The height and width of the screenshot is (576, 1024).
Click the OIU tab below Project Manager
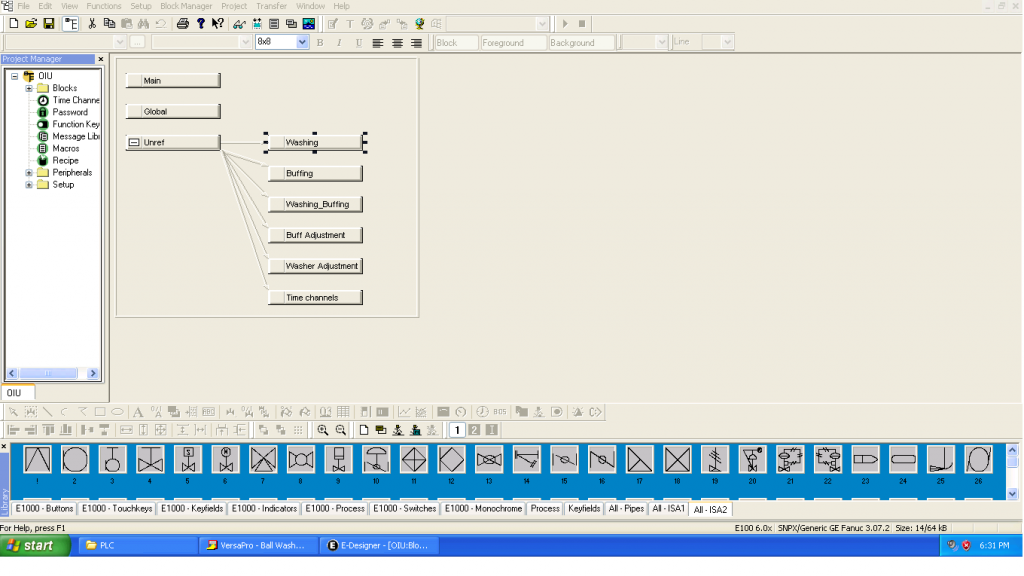(18, 393)
